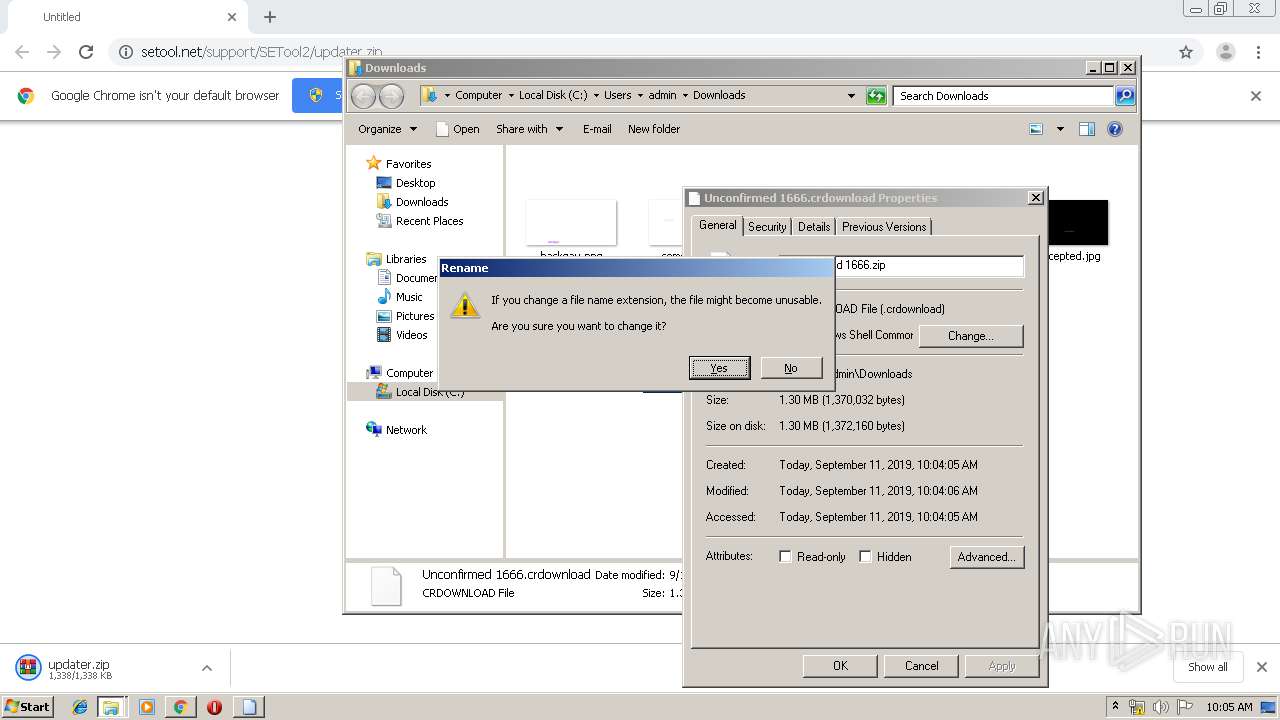The width and height of the screenshot is (1280, 720).
Task: Open the Windows Start menu
Action: coord(27,706)
